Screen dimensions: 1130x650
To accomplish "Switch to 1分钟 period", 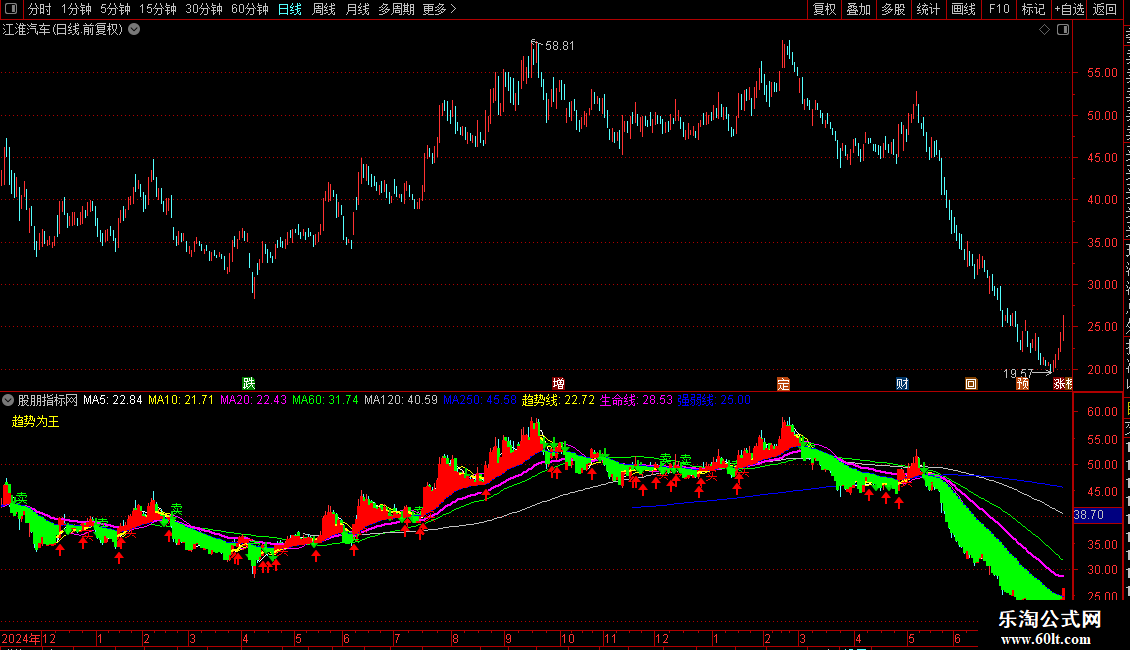I will point(76,9).
